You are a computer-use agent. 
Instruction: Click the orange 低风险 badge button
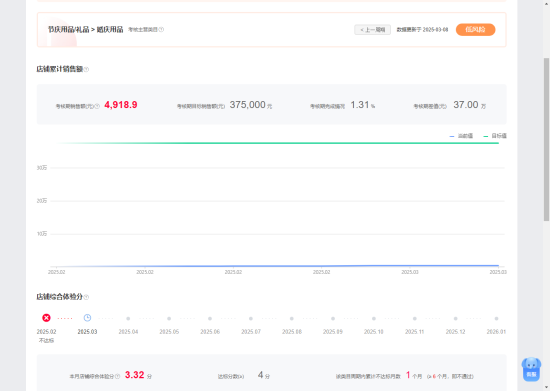(x=475, y=29)
